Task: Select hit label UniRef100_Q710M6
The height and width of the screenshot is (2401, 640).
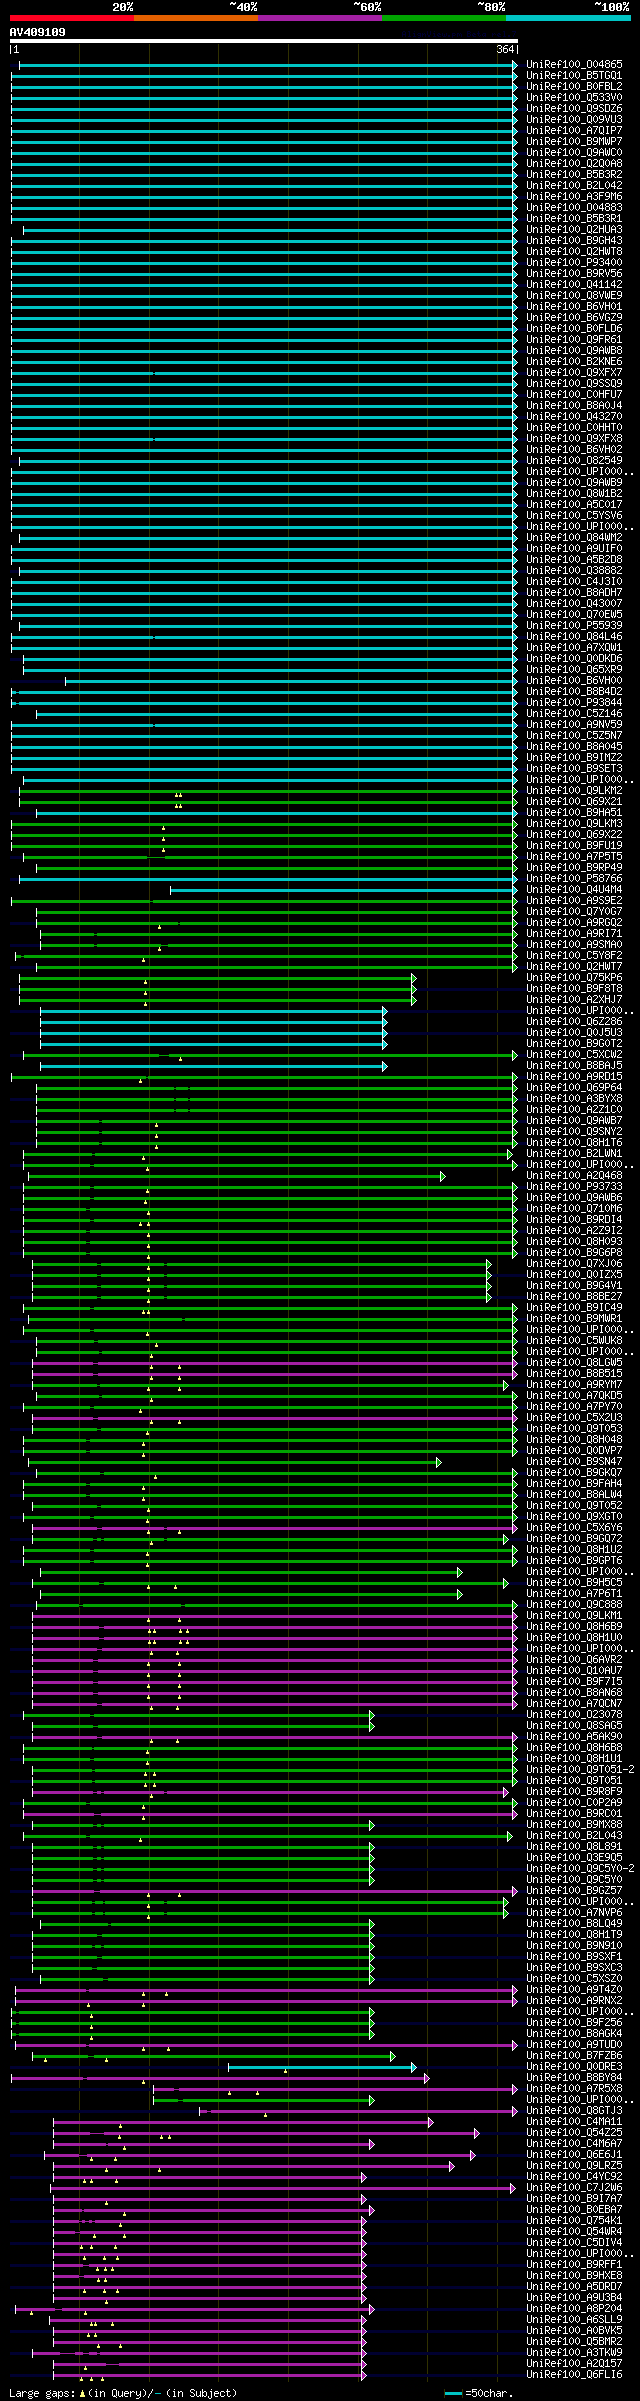Action: (x=574, y=1209)
